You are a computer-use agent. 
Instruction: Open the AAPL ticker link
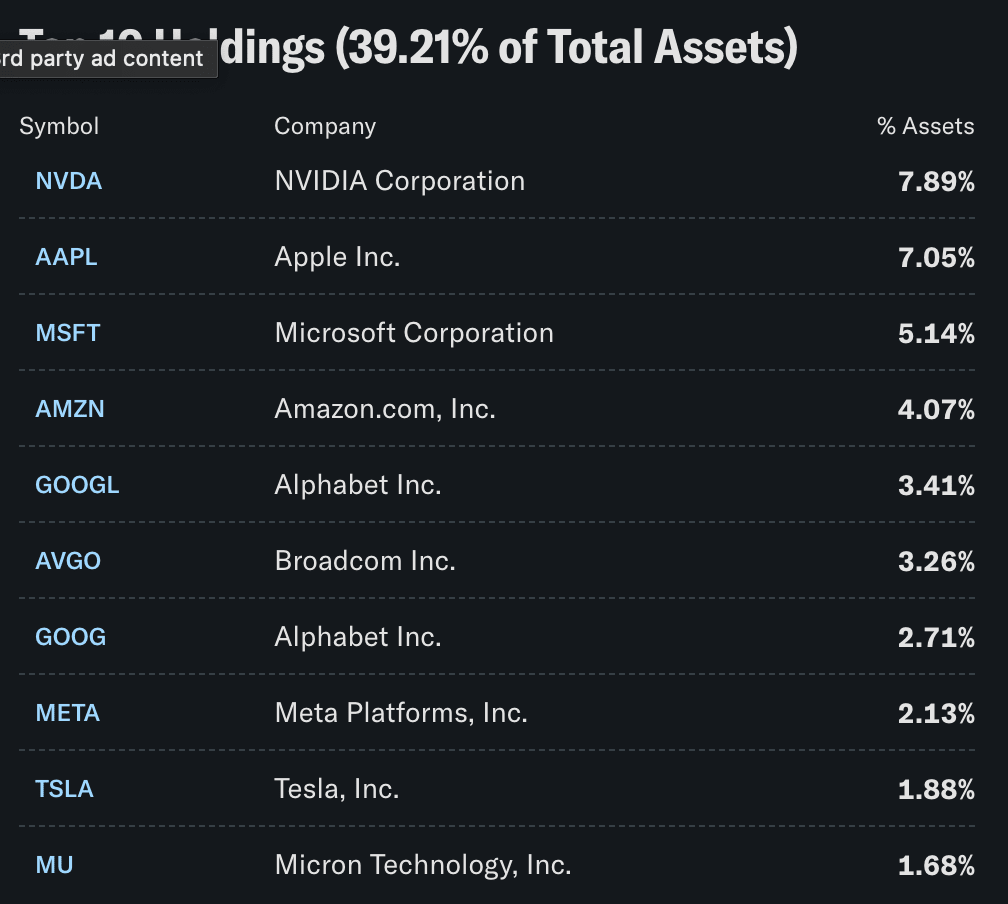click(x=66, y=257)
